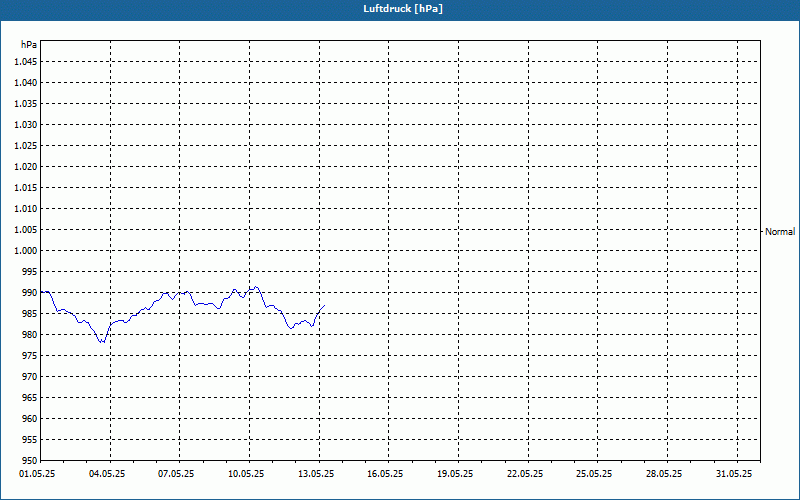
Task: Click the 22.05.25 date label
Action: tap(525, 474)
